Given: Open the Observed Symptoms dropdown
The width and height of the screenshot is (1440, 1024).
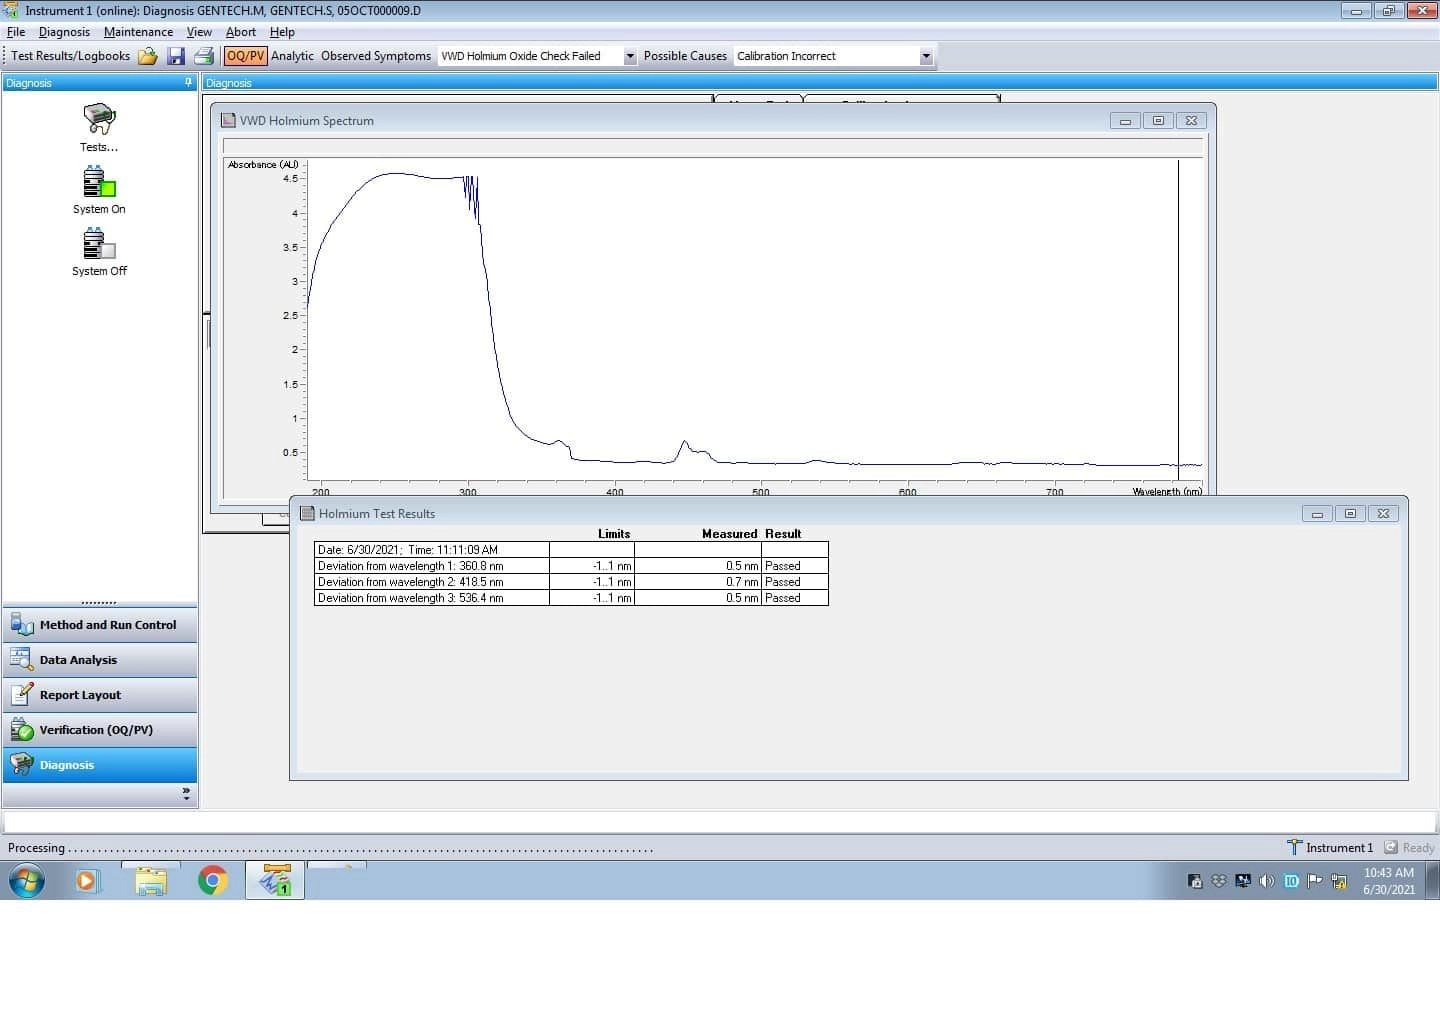Looking at the screenshot, I should tap(629, 56).
